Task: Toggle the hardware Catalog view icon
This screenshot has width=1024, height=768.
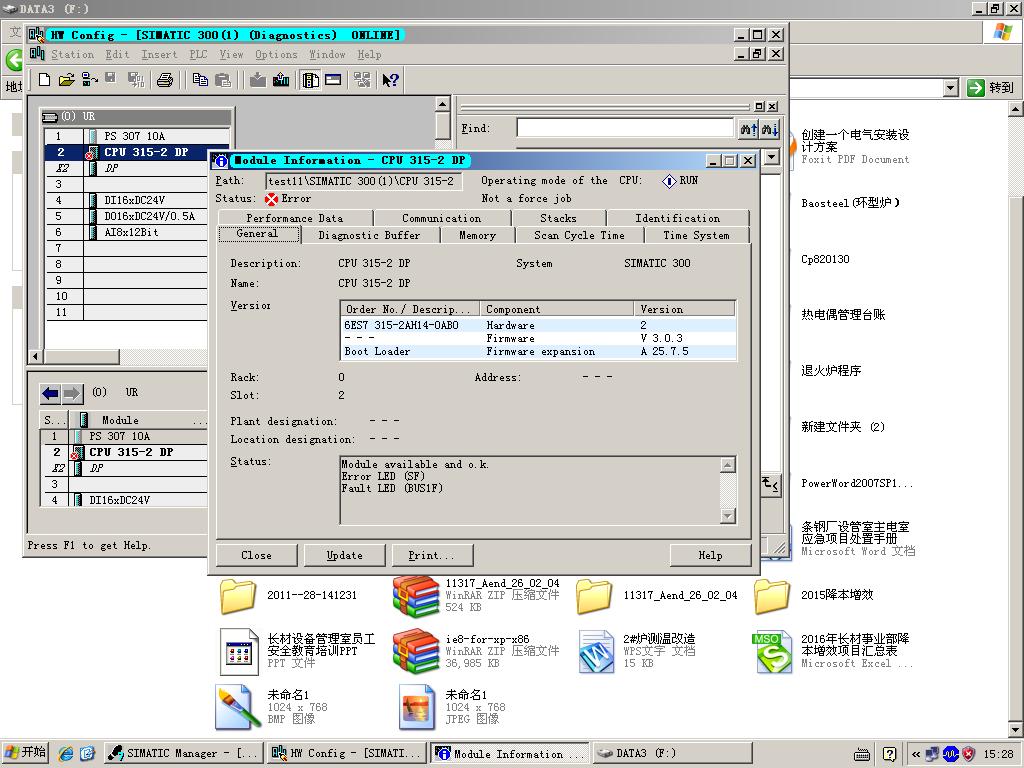Action: coord(311,80)
